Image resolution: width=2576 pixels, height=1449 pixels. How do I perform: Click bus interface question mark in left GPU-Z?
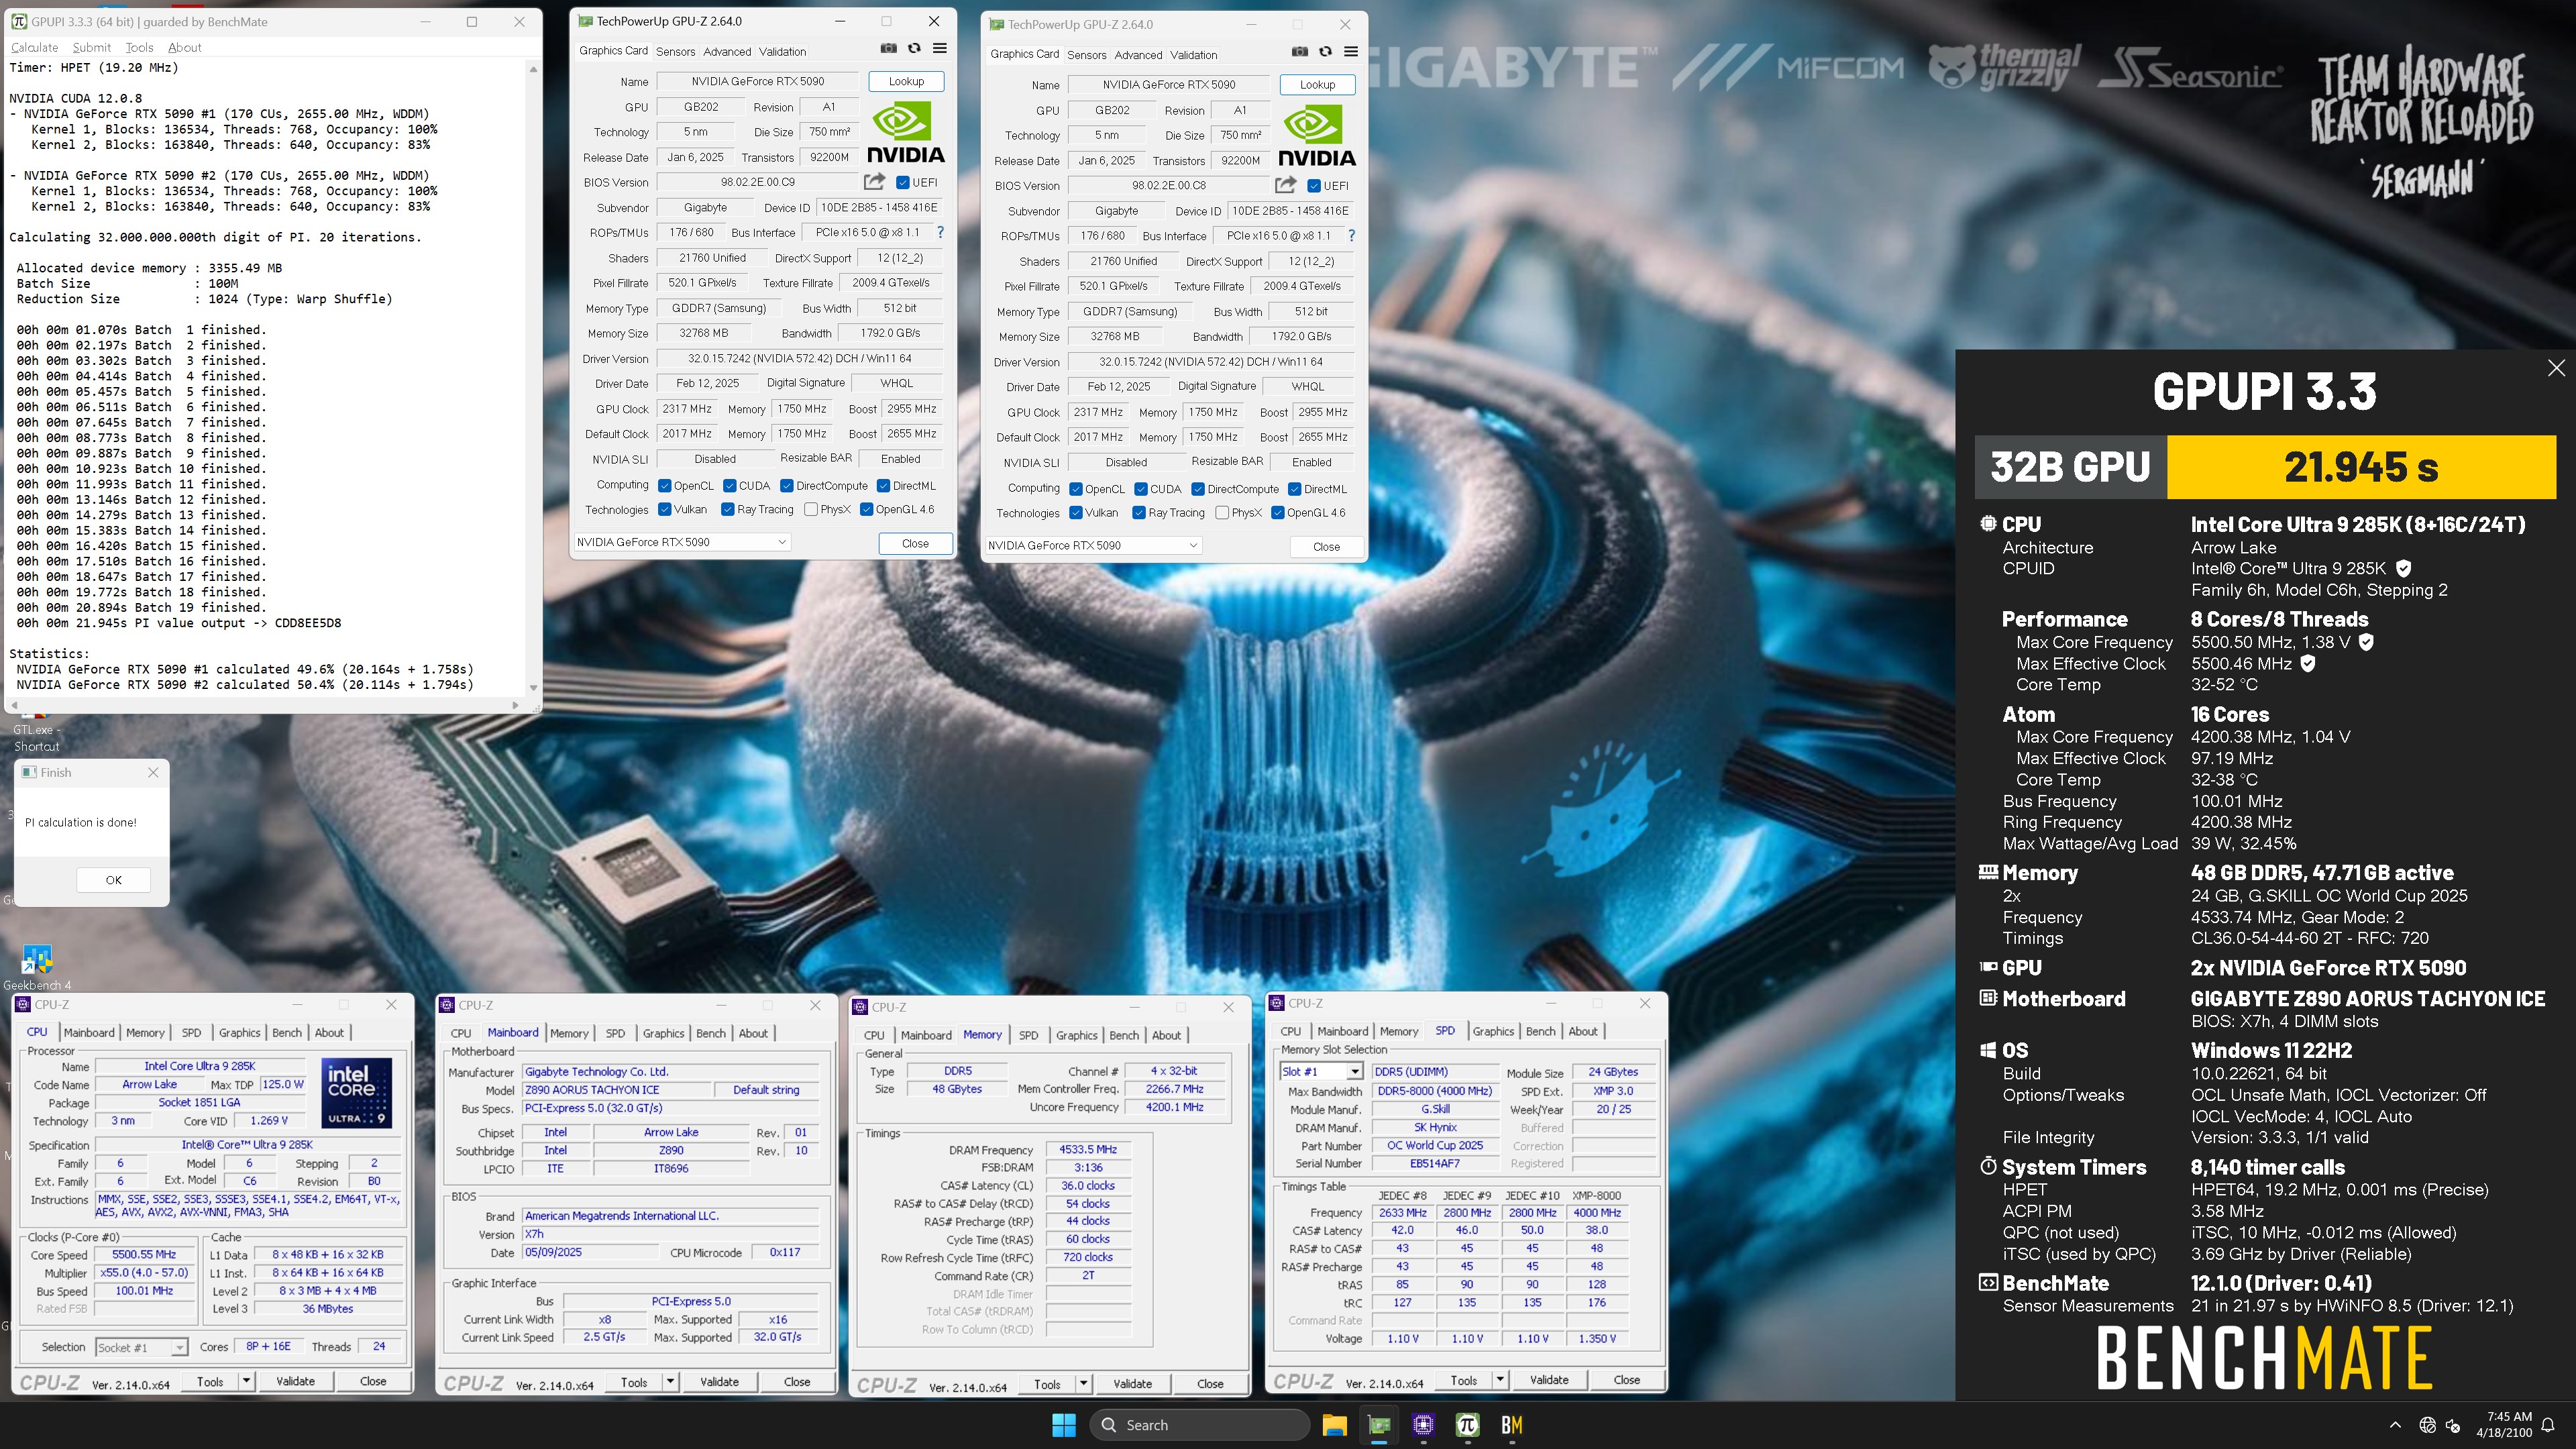click(940, 232)
